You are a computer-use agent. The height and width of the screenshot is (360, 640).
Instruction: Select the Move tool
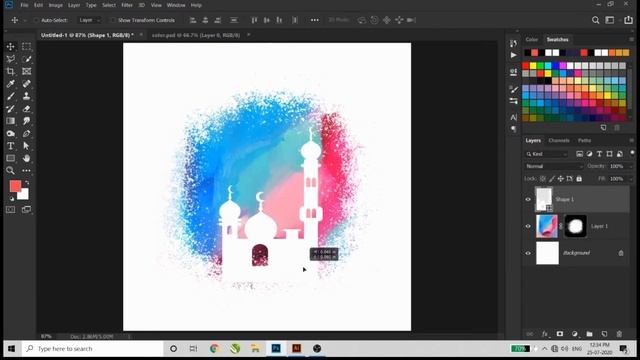[11, 47]
